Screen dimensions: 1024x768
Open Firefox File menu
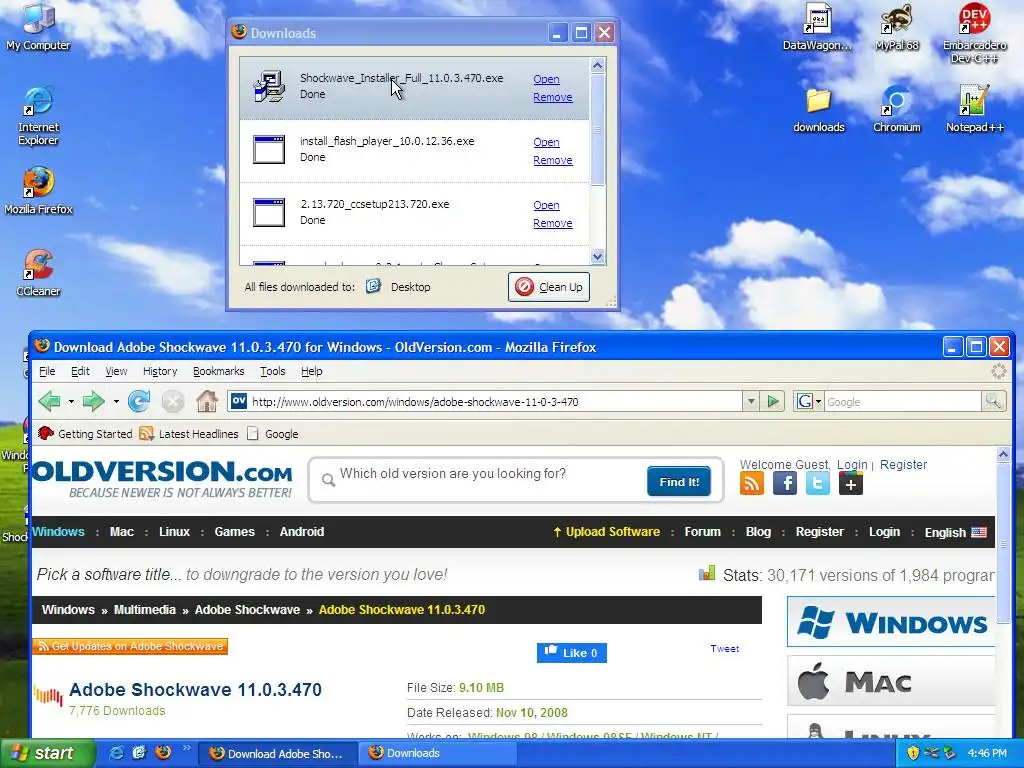[x=47, y=371]
